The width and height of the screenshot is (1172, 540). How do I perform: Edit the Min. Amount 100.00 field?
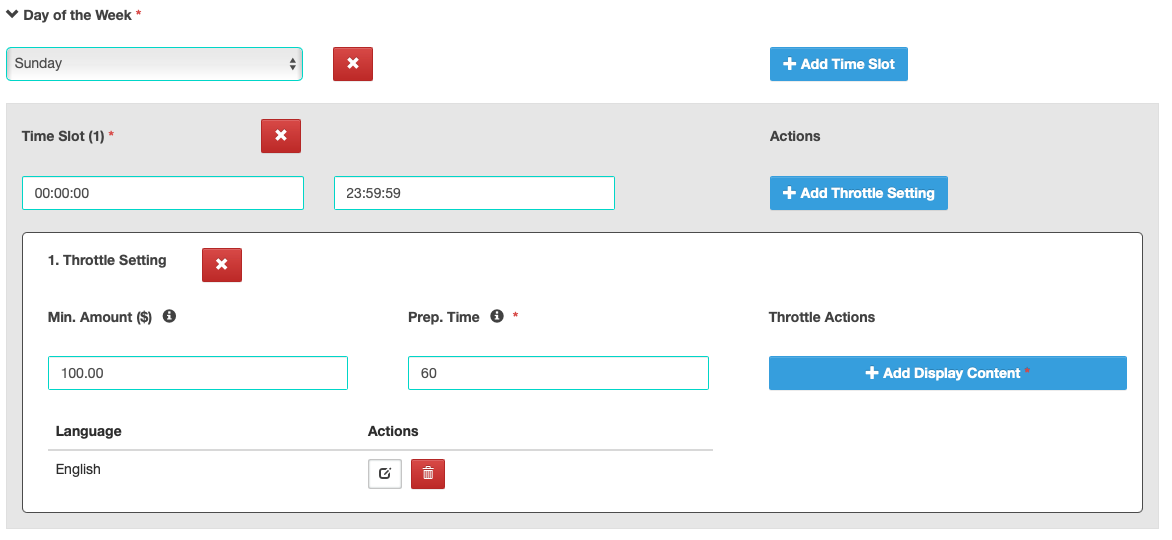tap(198, 373)
